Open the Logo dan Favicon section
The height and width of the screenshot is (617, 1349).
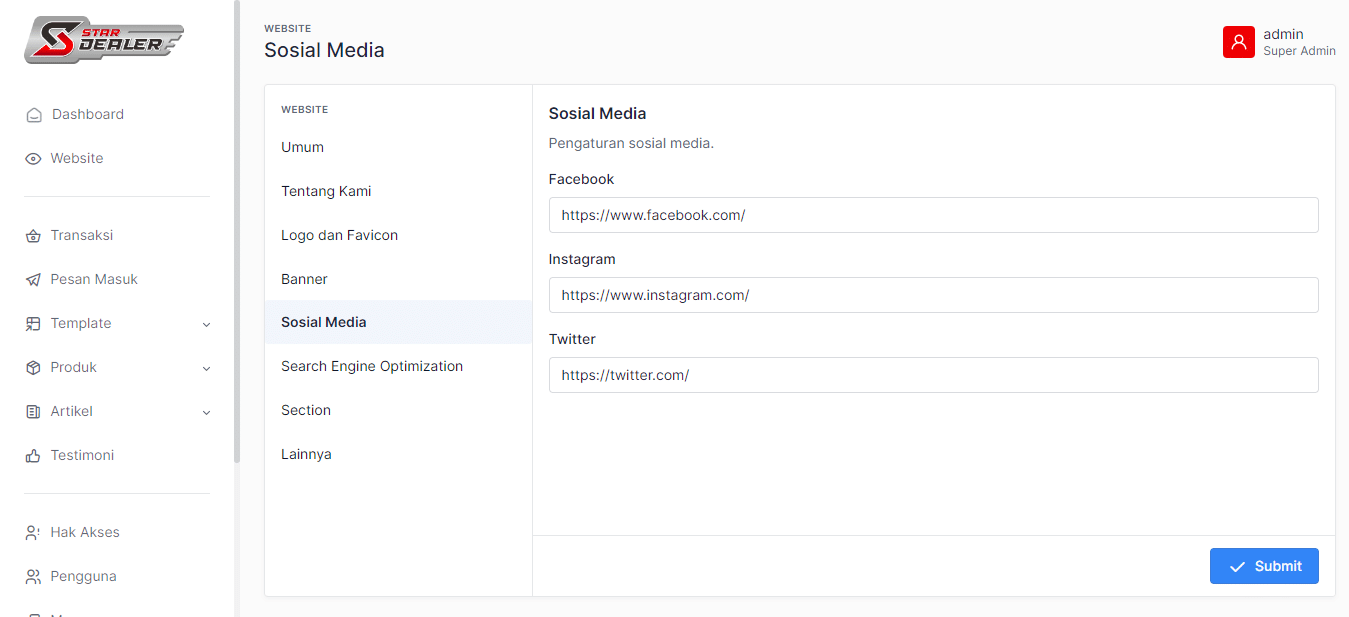tap(340, 235)
